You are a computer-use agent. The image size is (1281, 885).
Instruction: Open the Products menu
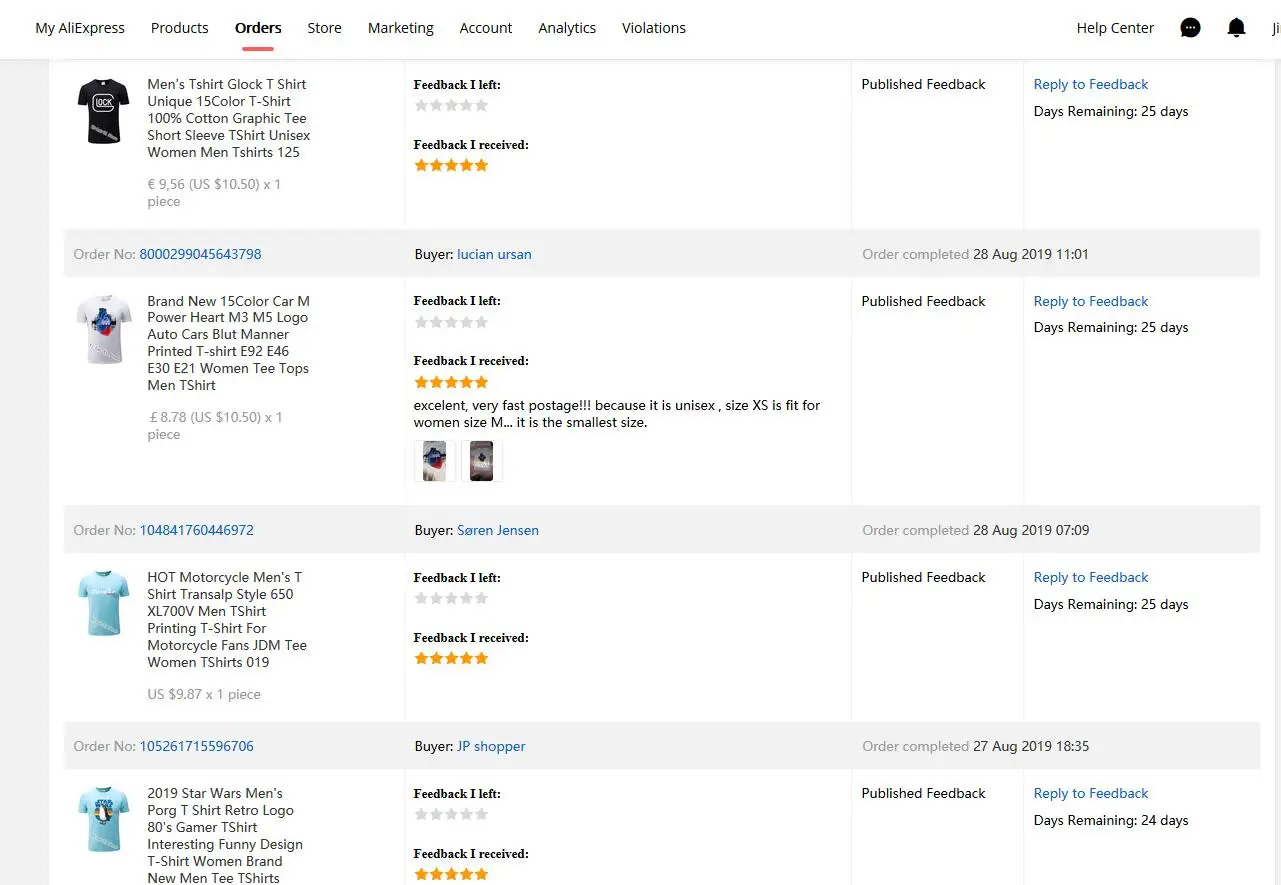click(x=180, y=28)
